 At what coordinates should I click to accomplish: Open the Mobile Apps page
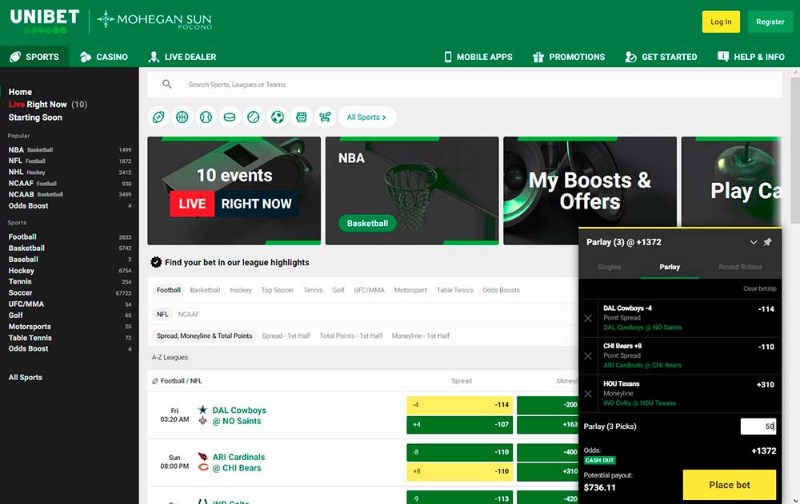[478, 57]
